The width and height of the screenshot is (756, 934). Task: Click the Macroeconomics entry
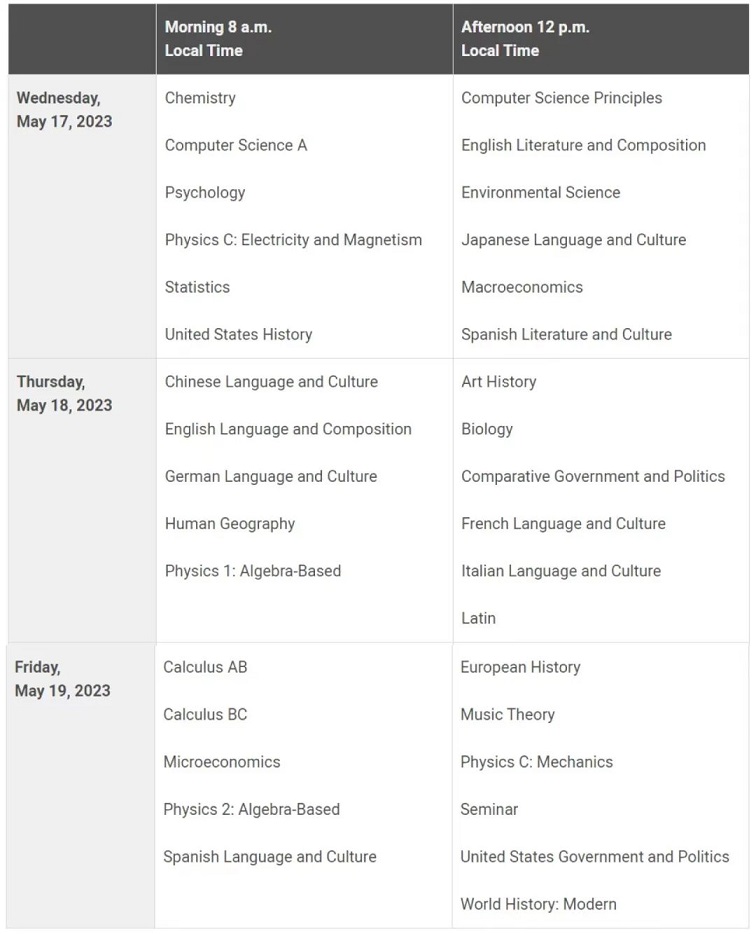(x=522, y=287)
